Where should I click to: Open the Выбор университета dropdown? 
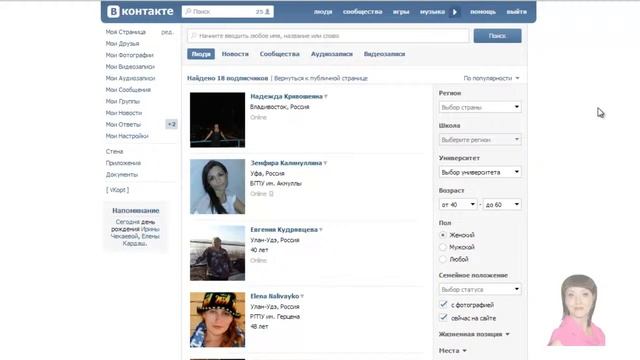[480, 172]
